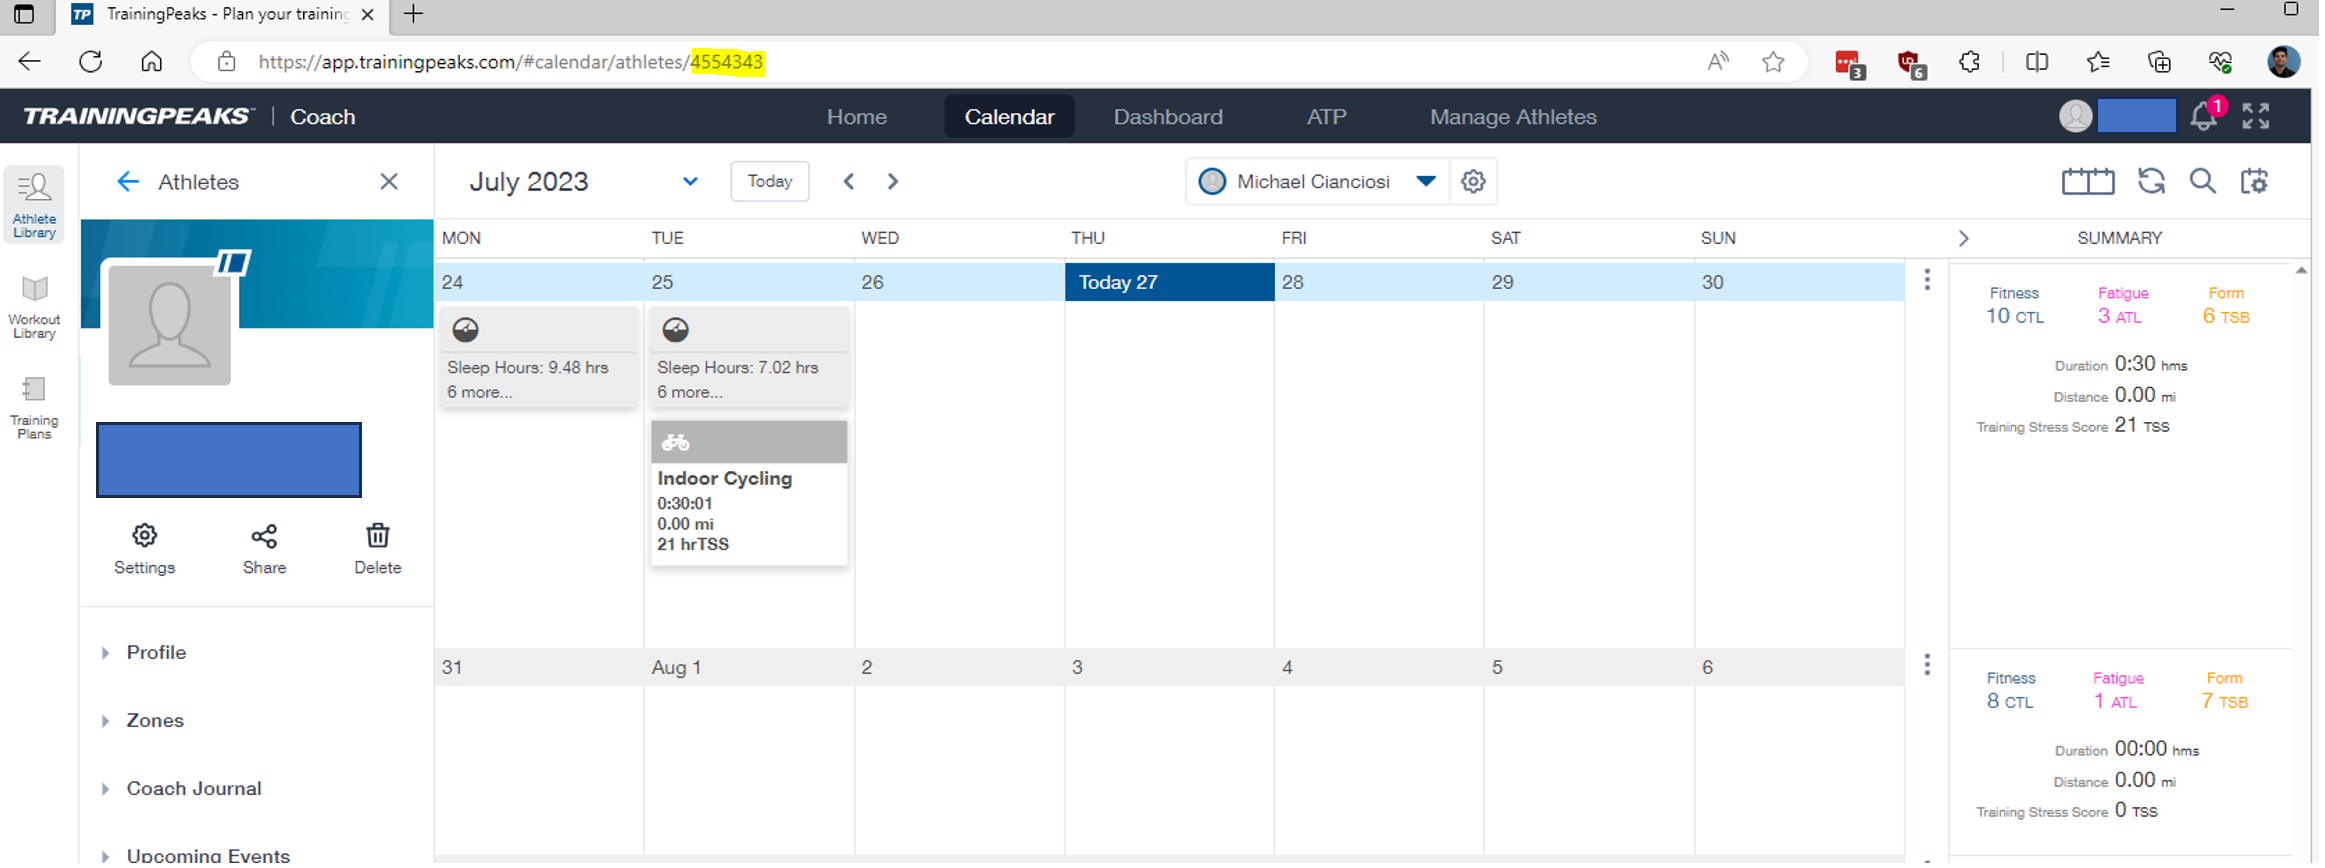The height and width of the screenshot is (868, 2325).
Task: Open the Indoor Cycling workout card
Action: (x=749, y=493)
